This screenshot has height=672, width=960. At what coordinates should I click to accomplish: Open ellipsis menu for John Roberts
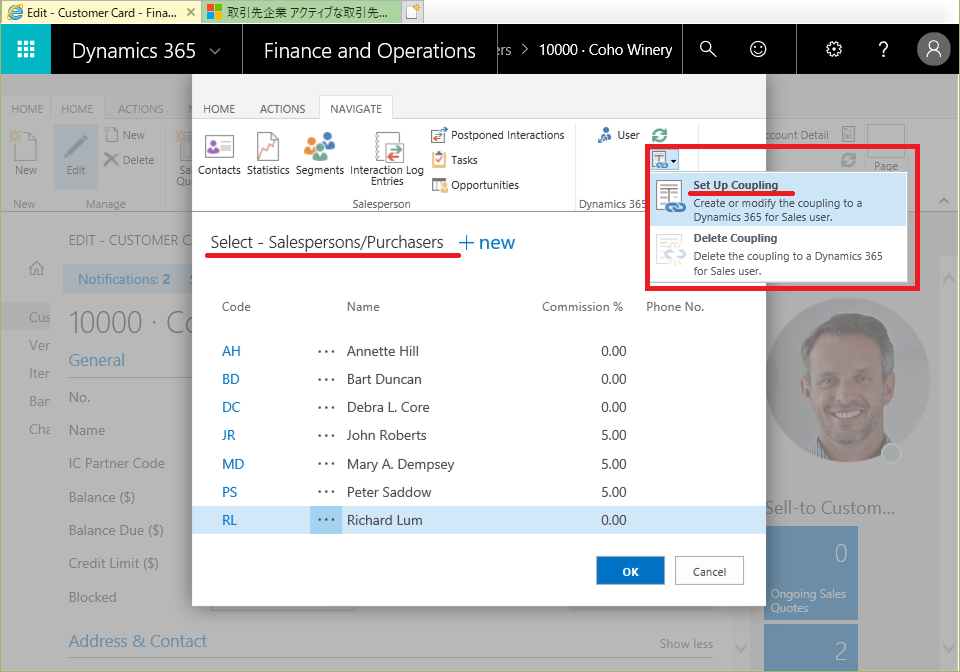[x=326, y=436]
